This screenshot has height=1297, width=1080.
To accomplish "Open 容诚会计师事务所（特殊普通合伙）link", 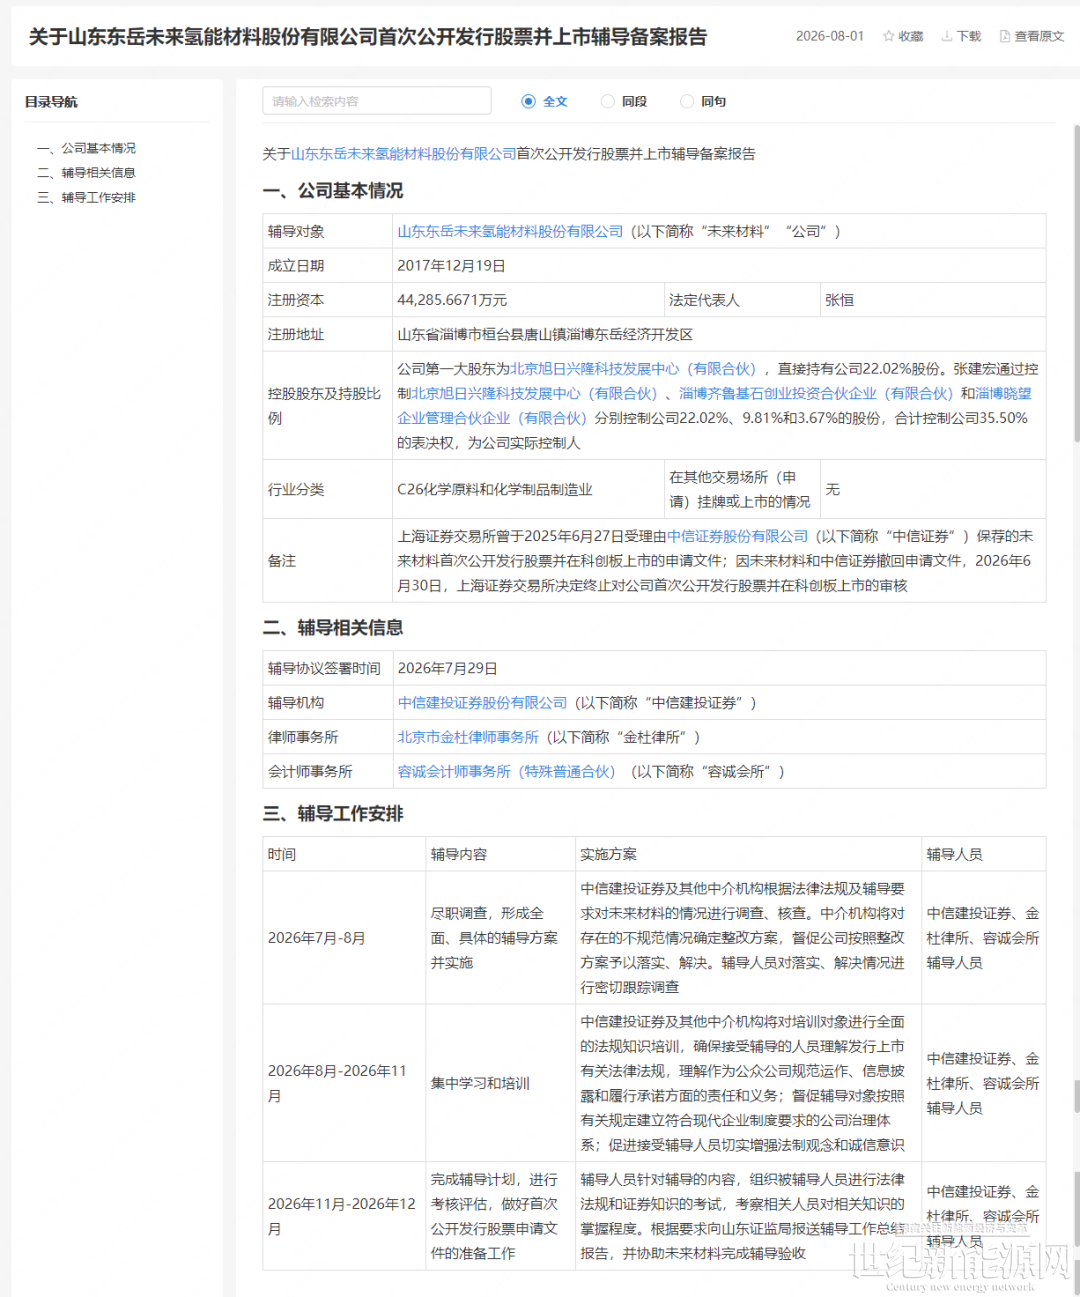I will pyautogui.click(x=506, y=771).
